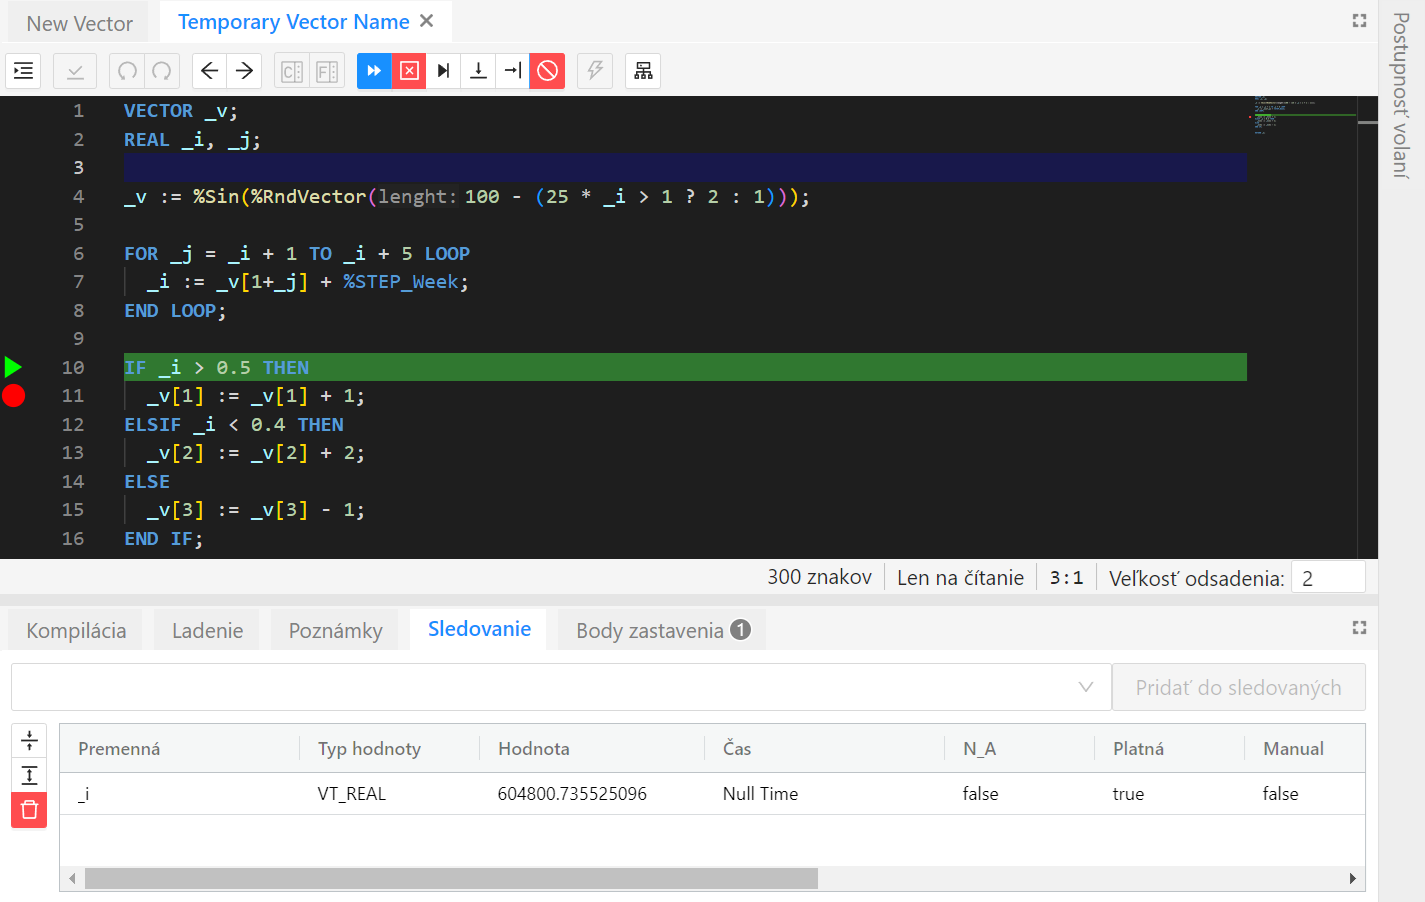Image resolution: width=1425 pixels, height=902 pixels.
Task: Switch to the Ladenie tab
Action: click(x=206, y=629)
